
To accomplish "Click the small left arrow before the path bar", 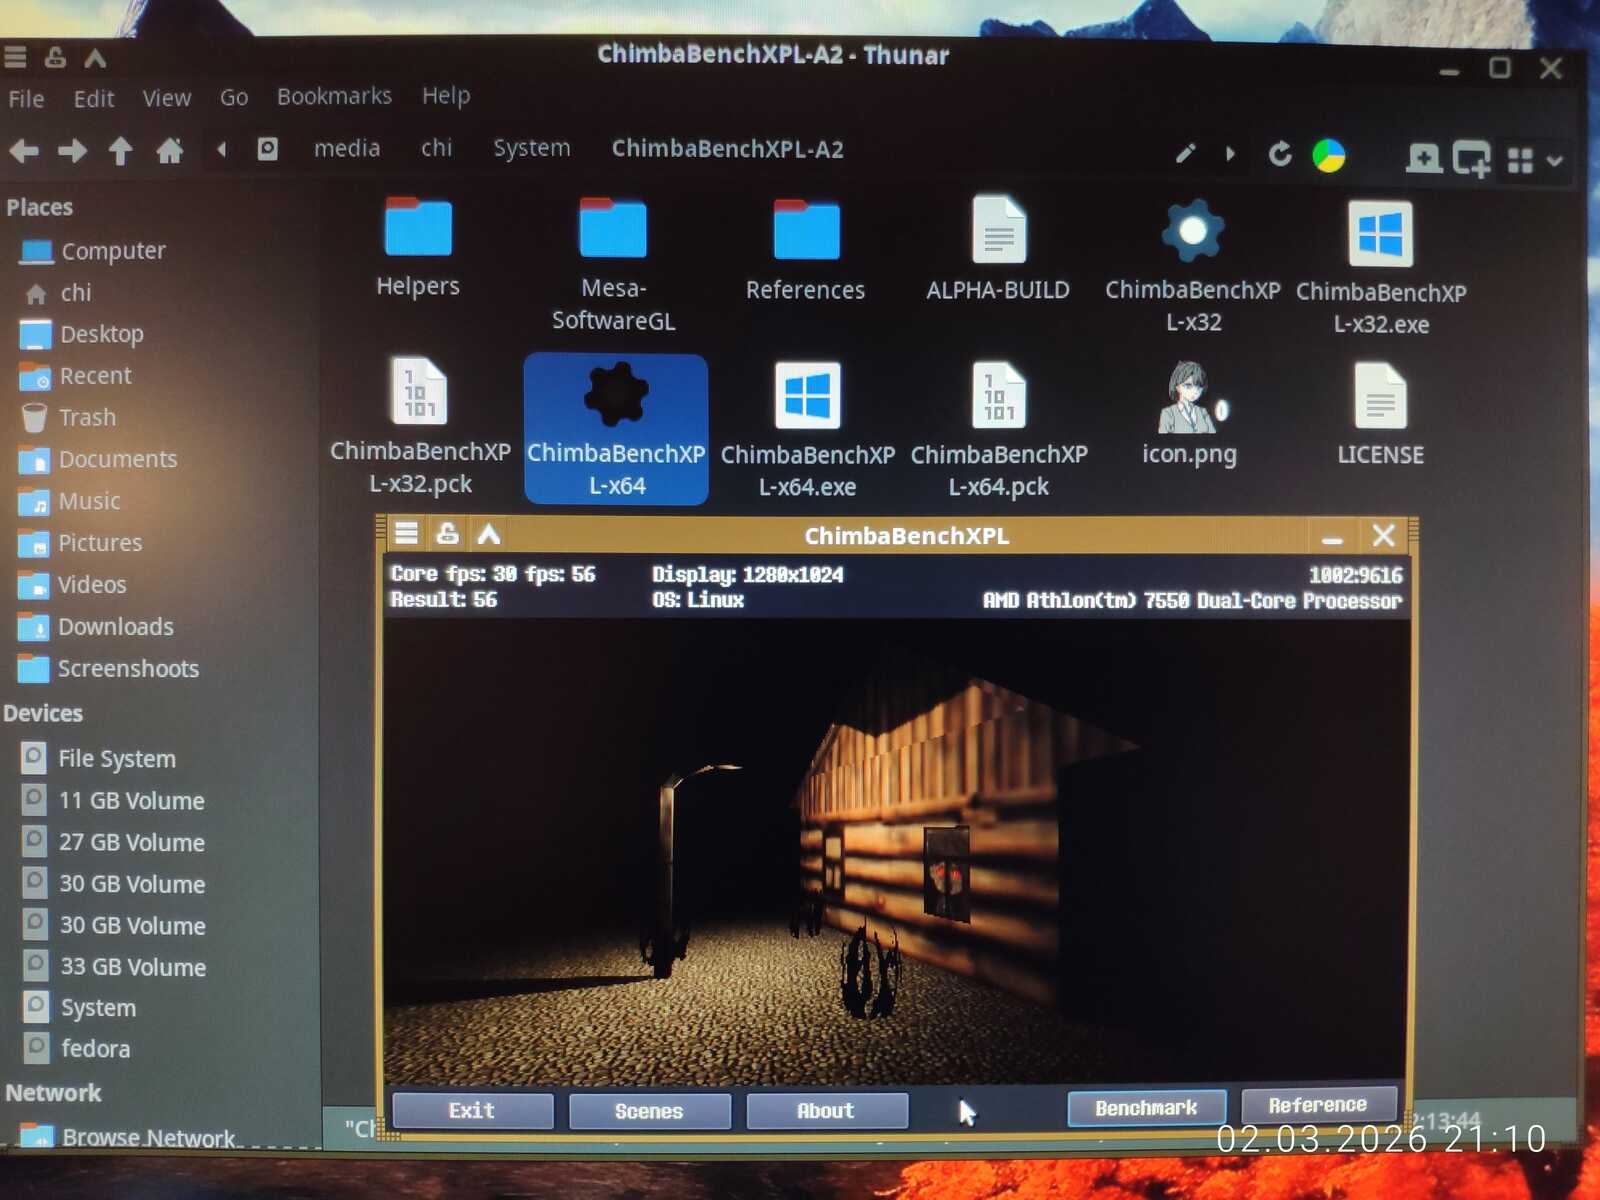I will point(221,150).
